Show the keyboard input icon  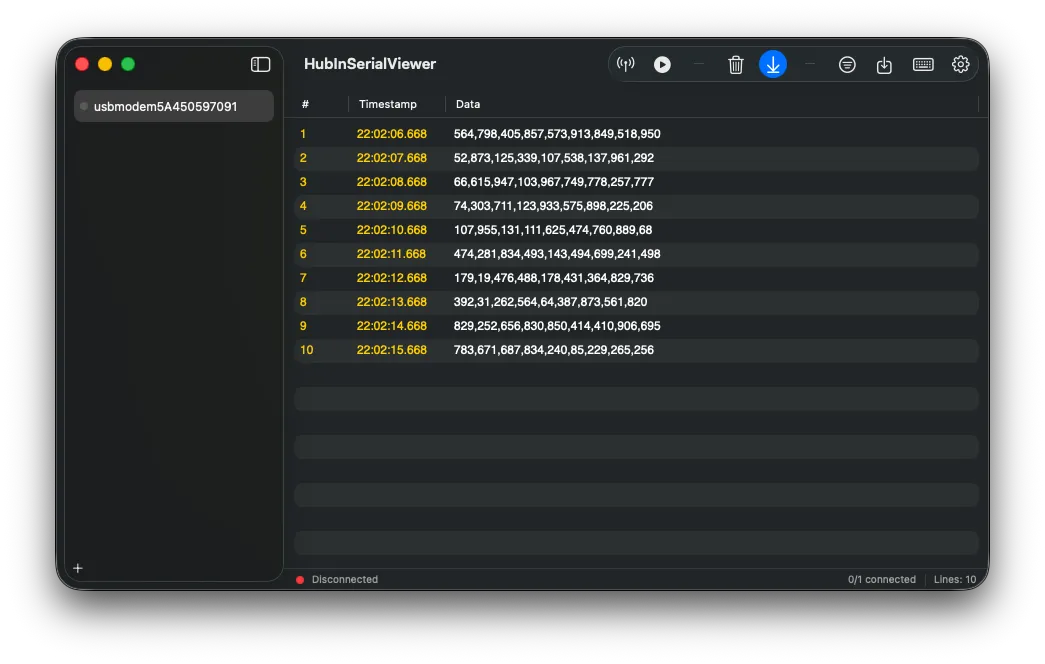[x=922, y=64]
